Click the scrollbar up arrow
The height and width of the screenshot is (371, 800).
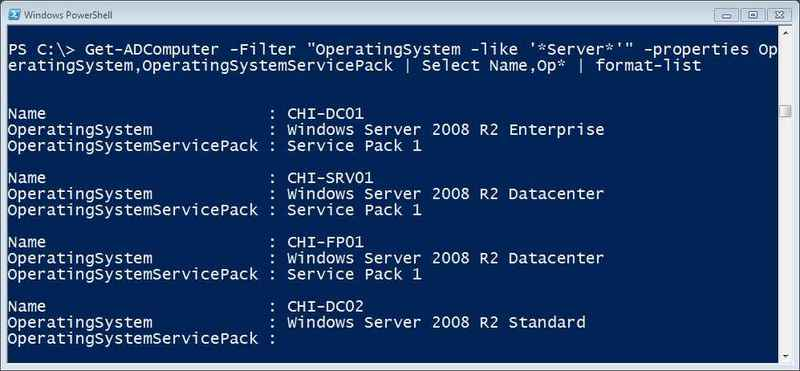786,32
